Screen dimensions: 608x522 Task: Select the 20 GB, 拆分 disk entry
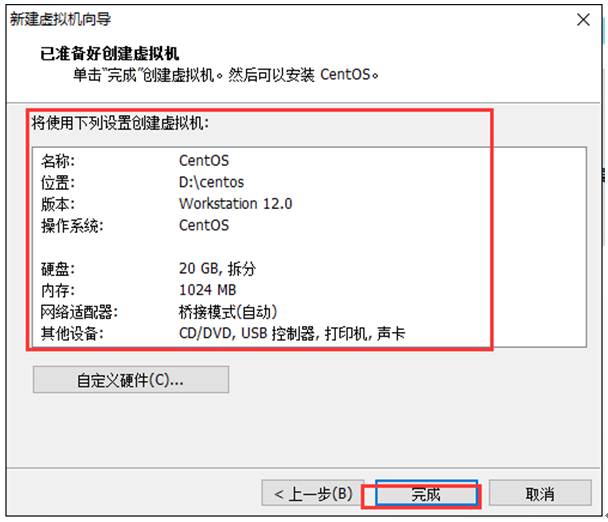pyautogui.click(x=217, y=268)
